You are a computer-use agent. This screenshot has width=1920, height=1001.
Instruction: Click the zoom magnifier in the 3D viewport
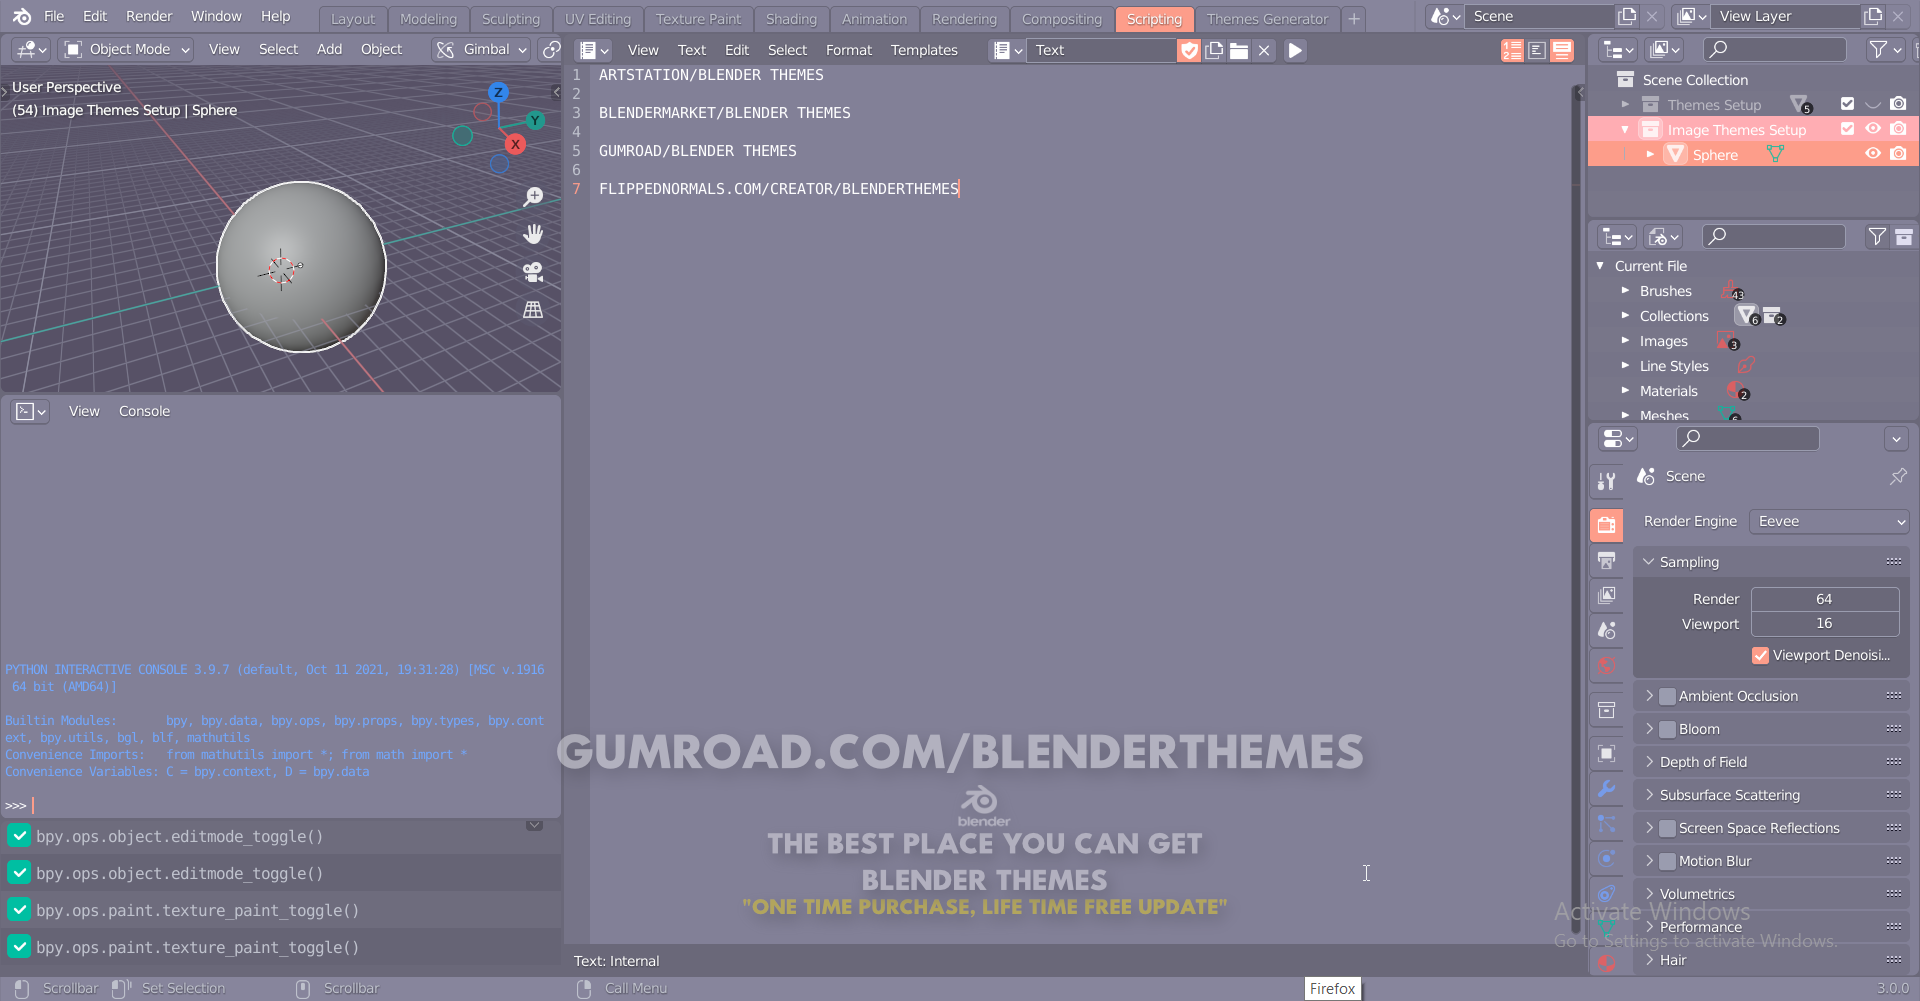(x=534, y=196)
